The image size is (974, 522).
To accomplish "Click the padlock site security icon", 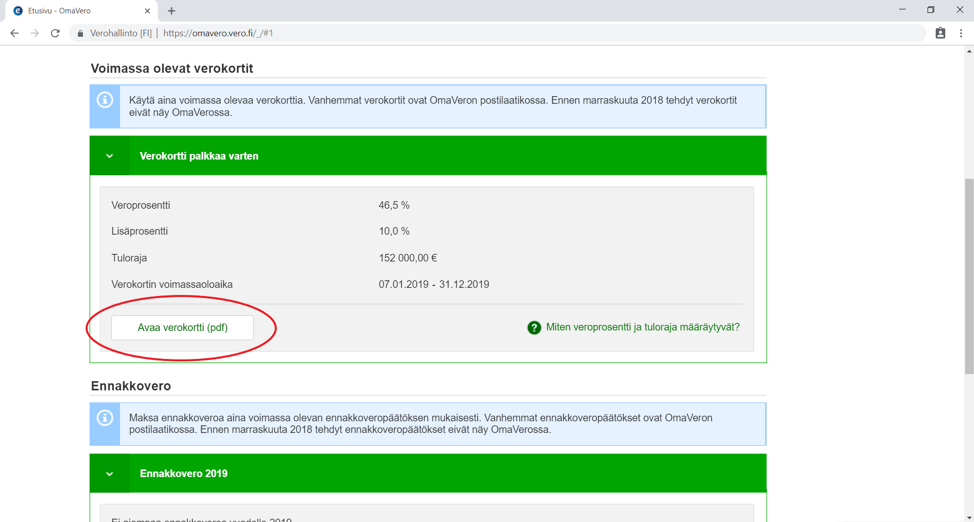I will click(x=81, y=33).
